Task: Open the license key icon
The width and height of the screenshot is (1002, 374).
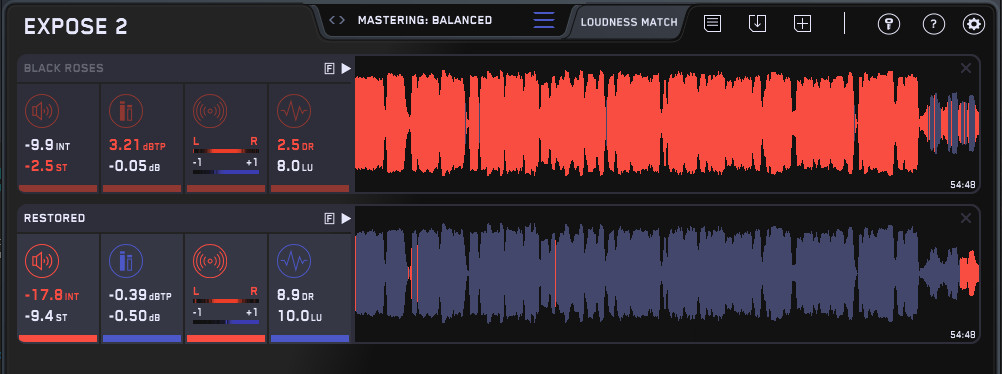Action: [889, 24]
